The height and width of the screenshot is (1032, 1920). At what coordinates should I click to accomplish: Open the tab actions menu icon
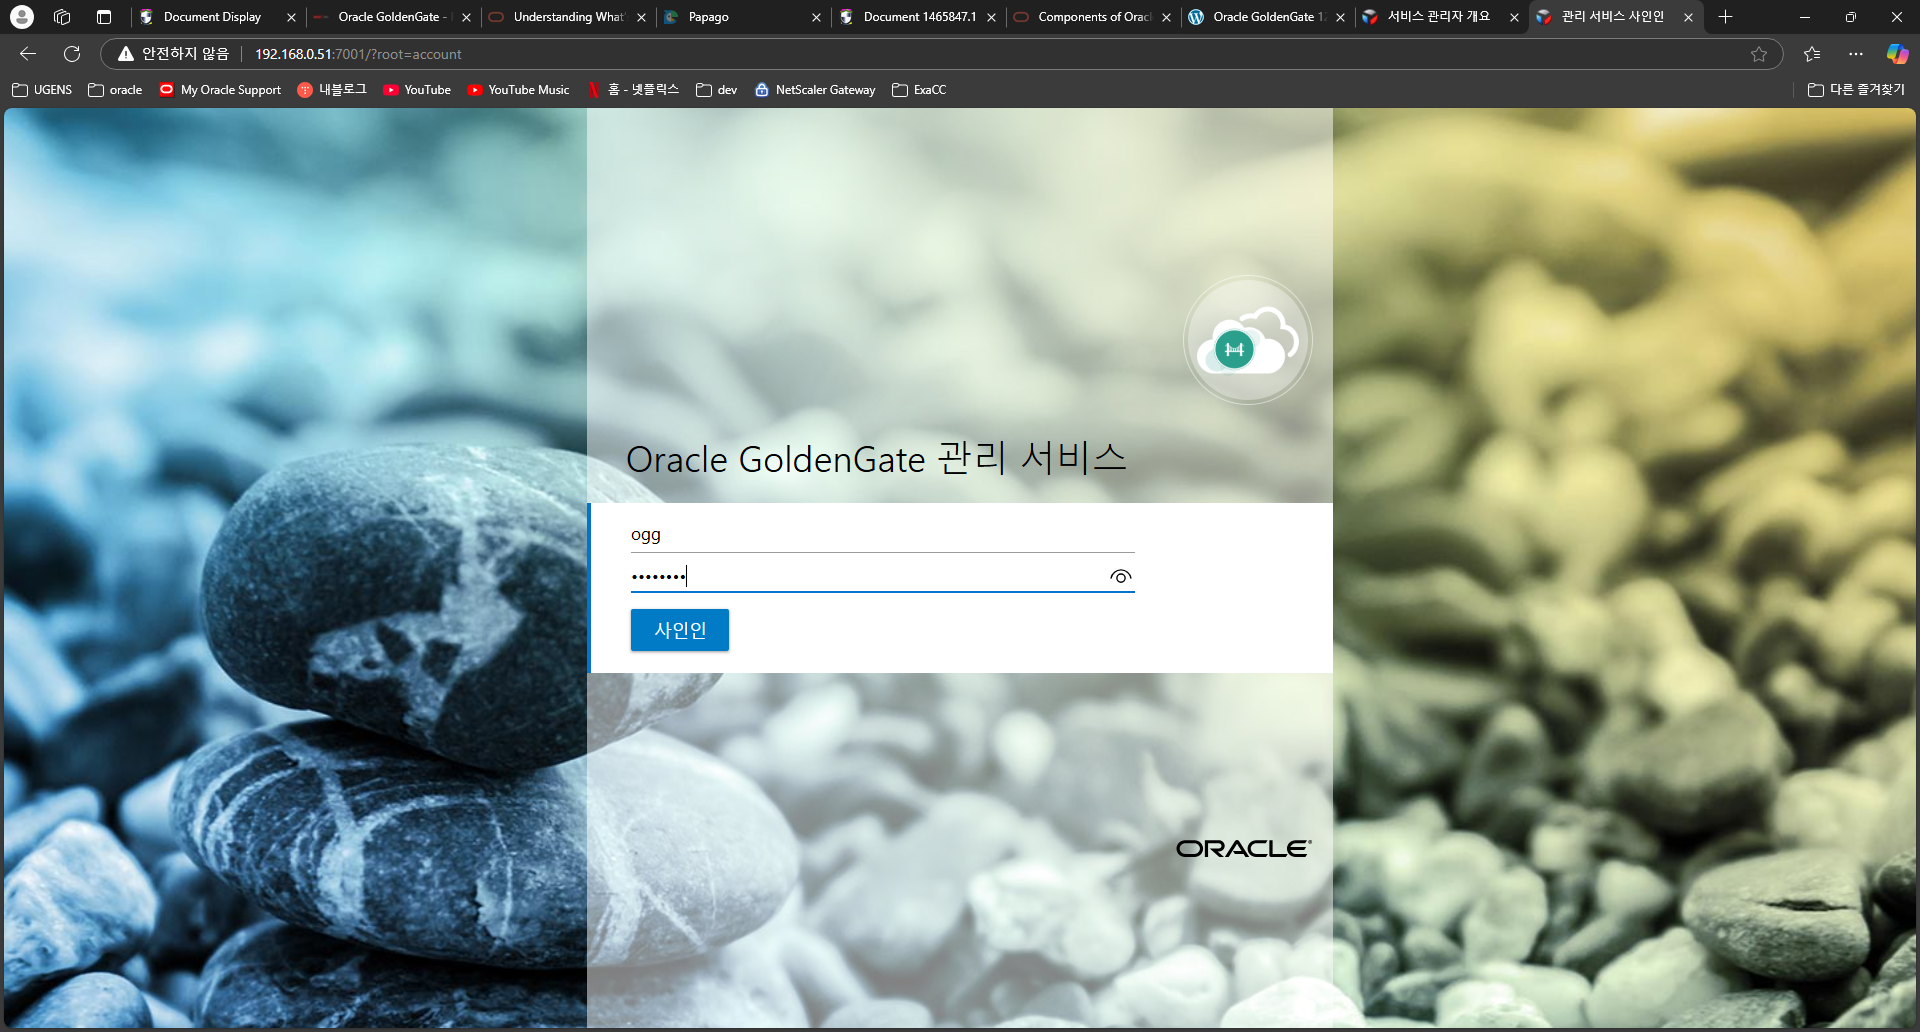104,17
